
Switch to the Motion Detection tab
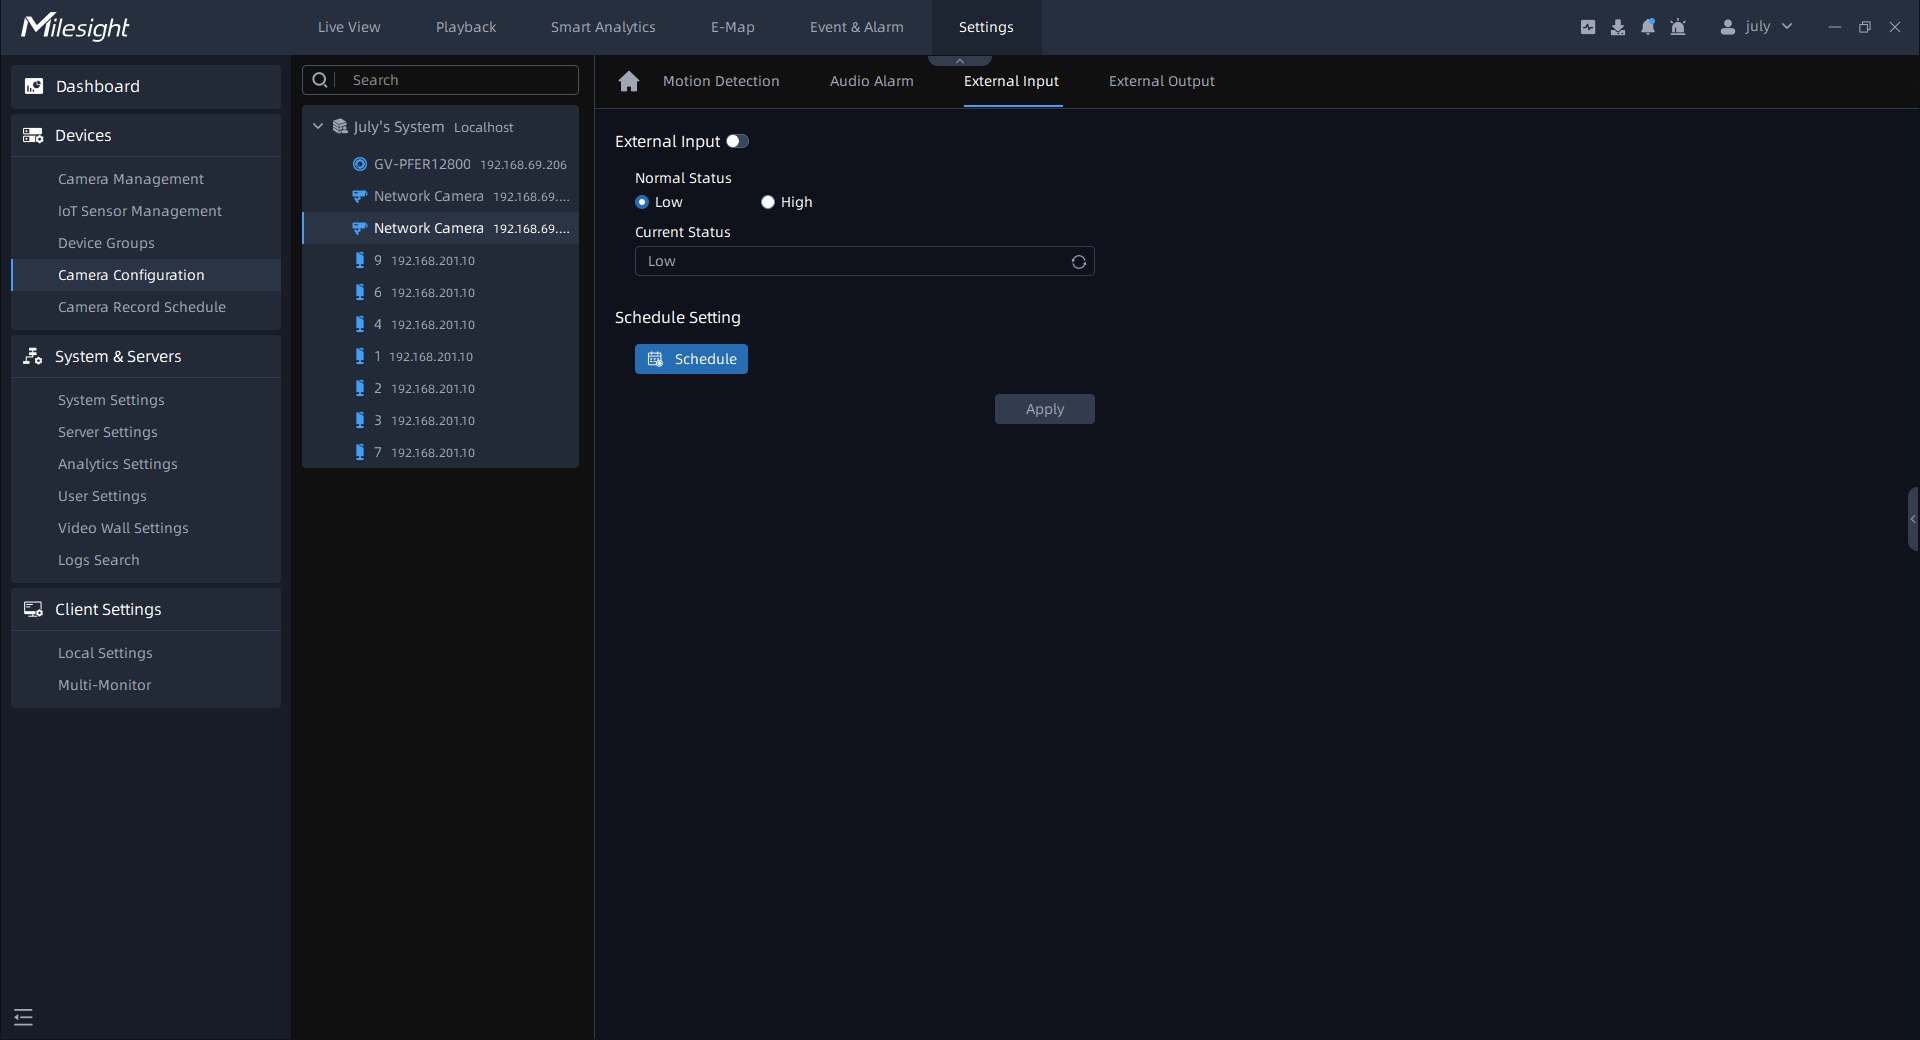coord(720,81)
